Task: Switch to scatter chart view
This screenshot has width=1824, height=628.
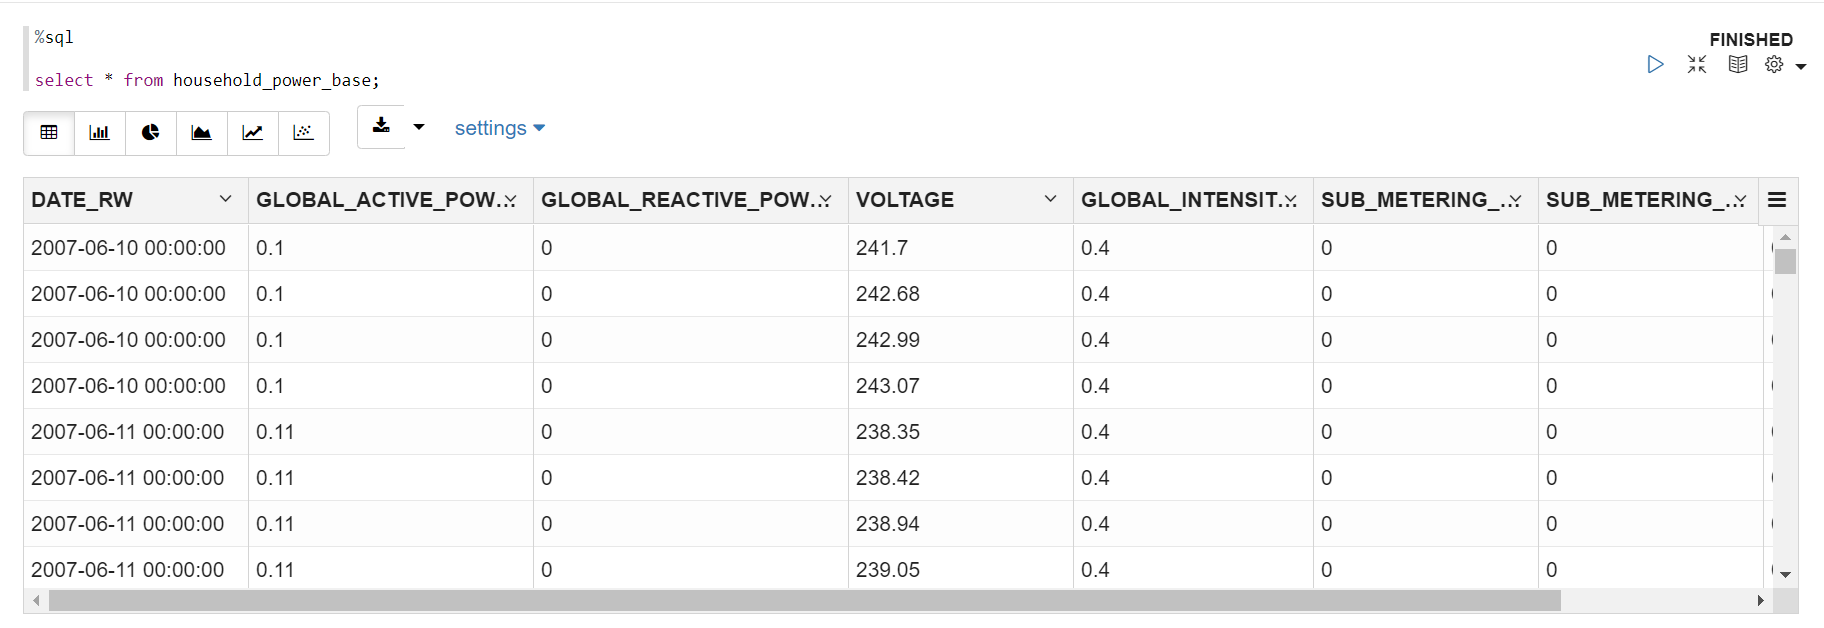Action: 304,132
